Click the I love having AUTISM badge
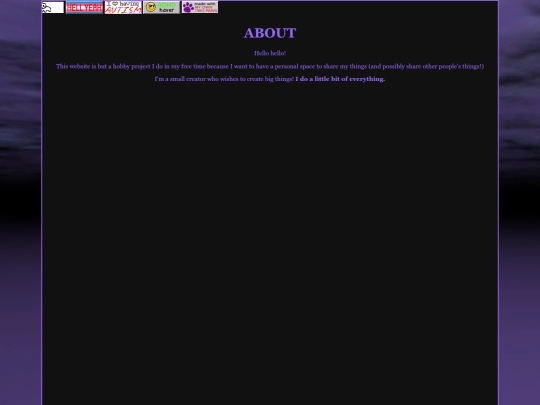 coord(123,7)
